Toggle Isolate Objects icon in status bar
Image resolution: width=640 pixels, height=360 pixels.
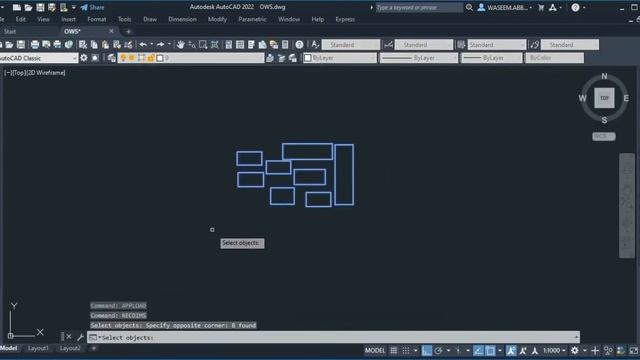608,351
